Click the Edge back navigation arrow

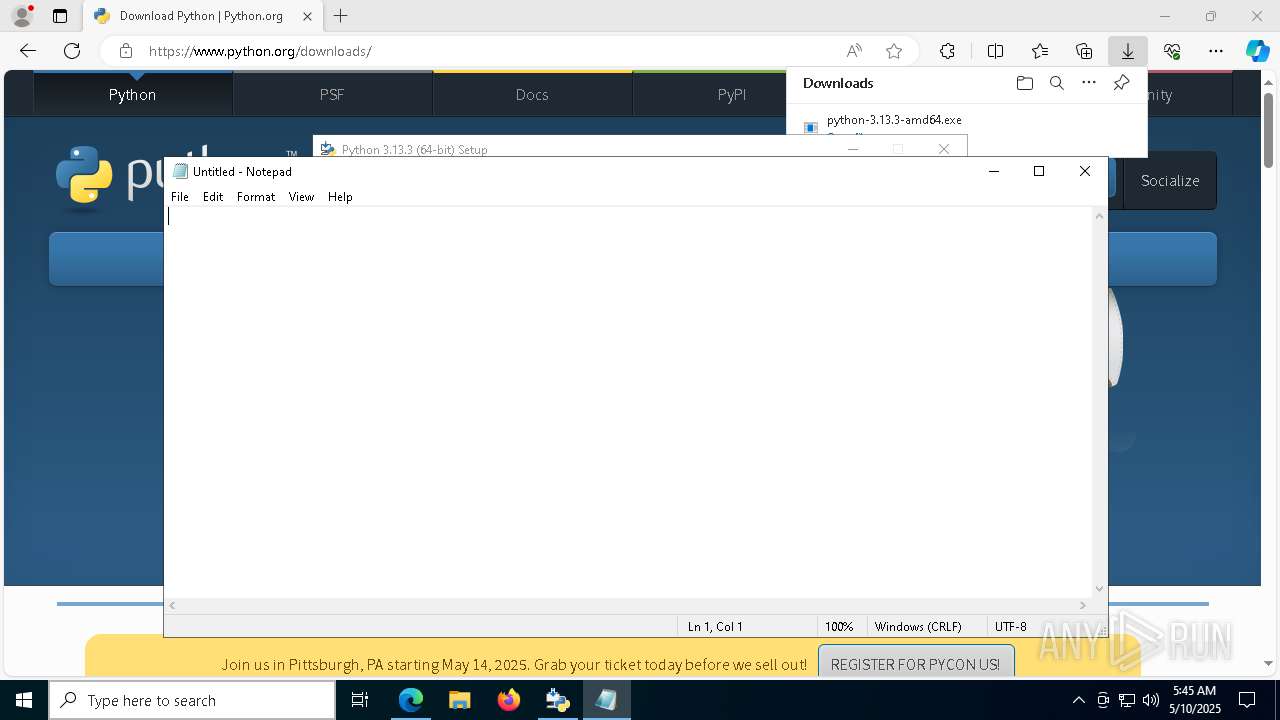pyautogui.click(x=28, y=51)
